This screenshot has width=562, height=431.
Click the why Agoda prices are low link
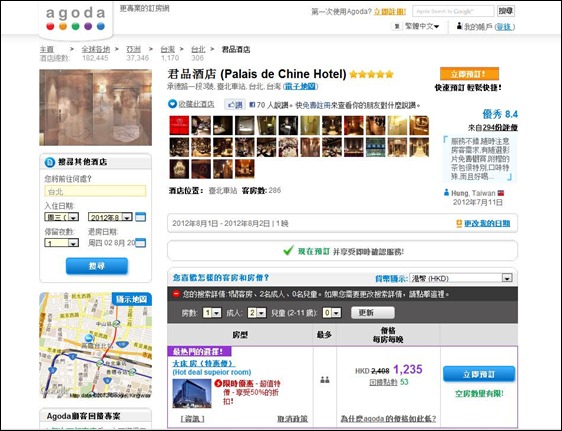[x=388, y=418]
